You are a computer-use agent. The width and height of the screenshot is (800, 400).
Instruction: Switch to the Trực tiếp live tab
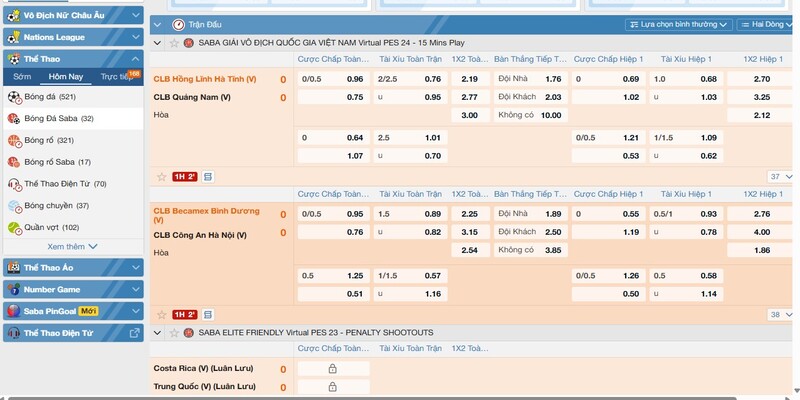click(x=118, y=76)
